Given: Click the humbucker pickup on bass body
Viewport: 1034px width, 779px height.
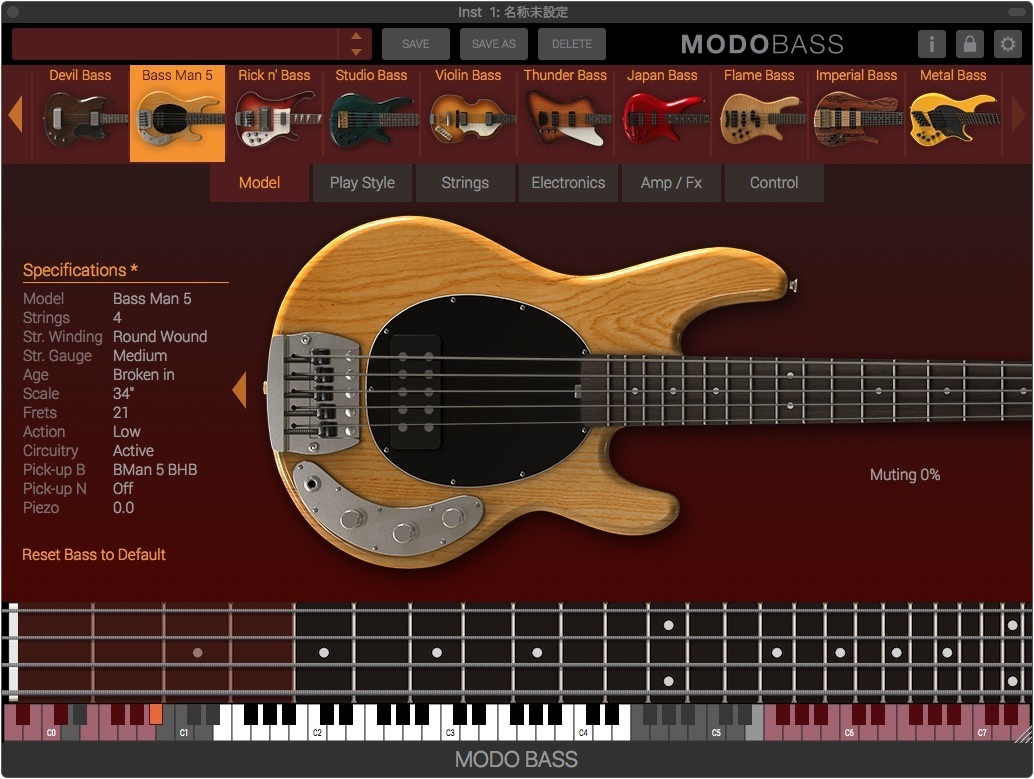Looking at the screenshot, I should point(415,392).
